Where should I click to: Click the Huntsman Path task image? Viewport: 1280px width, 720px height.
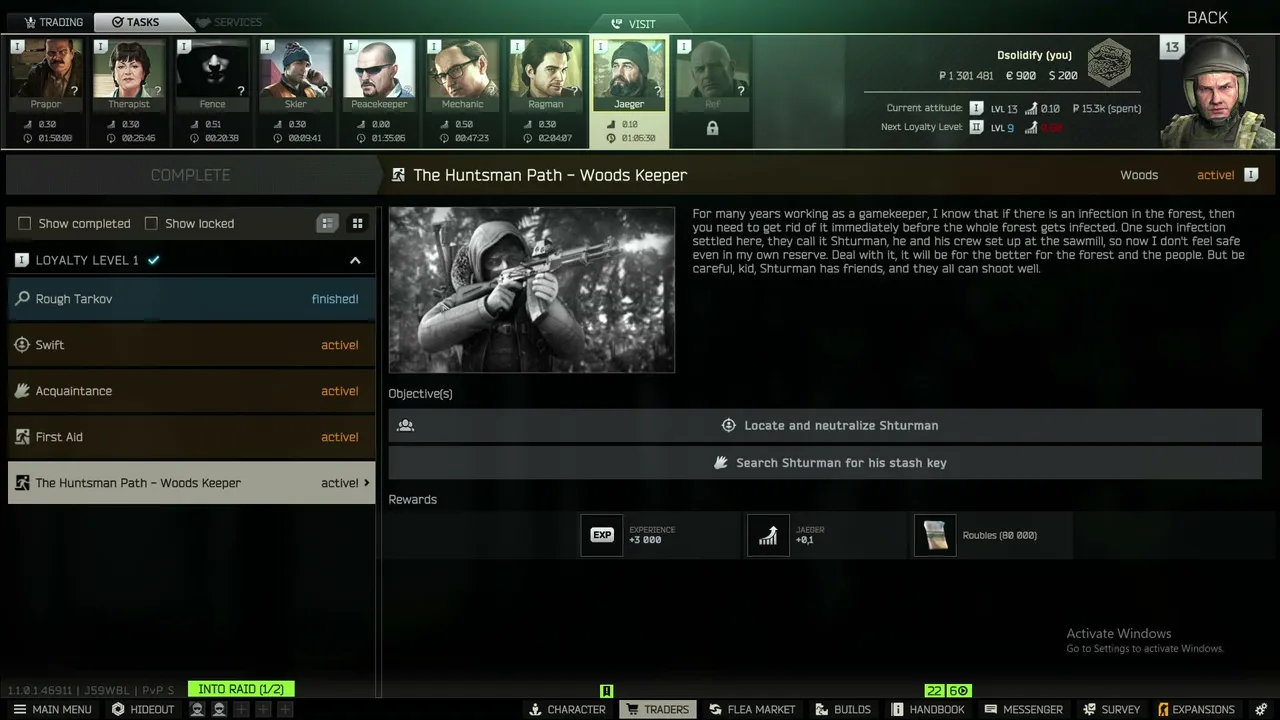[532, 290]
